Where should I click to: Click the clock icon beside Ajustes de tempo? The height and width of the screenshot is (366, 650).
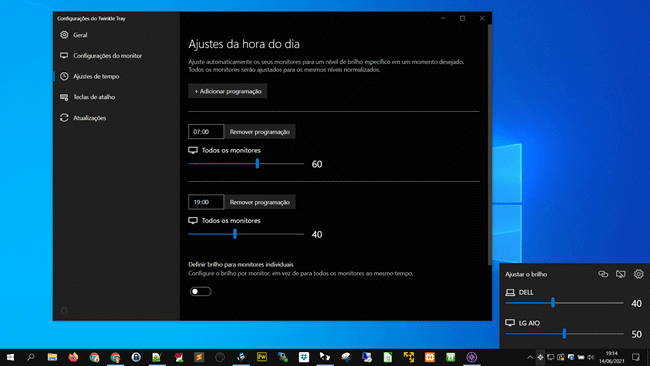pos(64,76)
